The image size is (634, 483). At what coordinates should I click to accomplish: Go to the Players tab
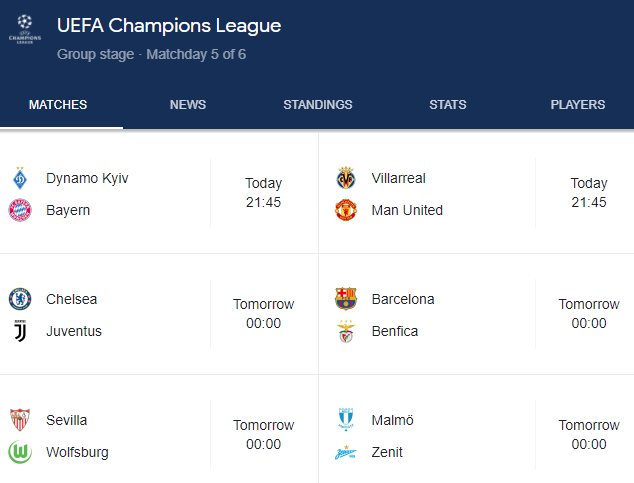click(577, 105)
